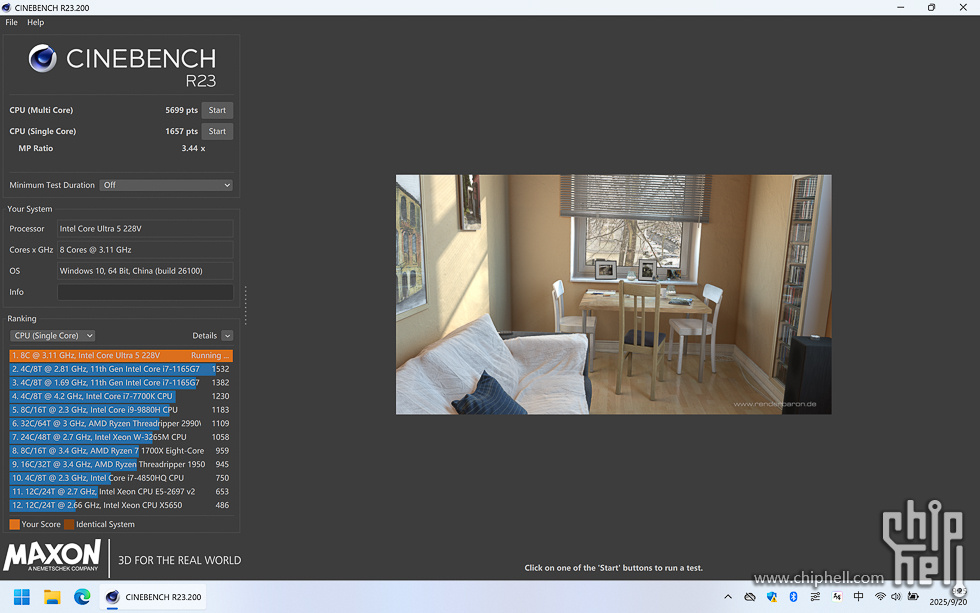Select ranking row 1, Intel Core Ultra 5 228V
Viewport: 980px width, 613px height.
pyautogui.click(x=121, y=356)
